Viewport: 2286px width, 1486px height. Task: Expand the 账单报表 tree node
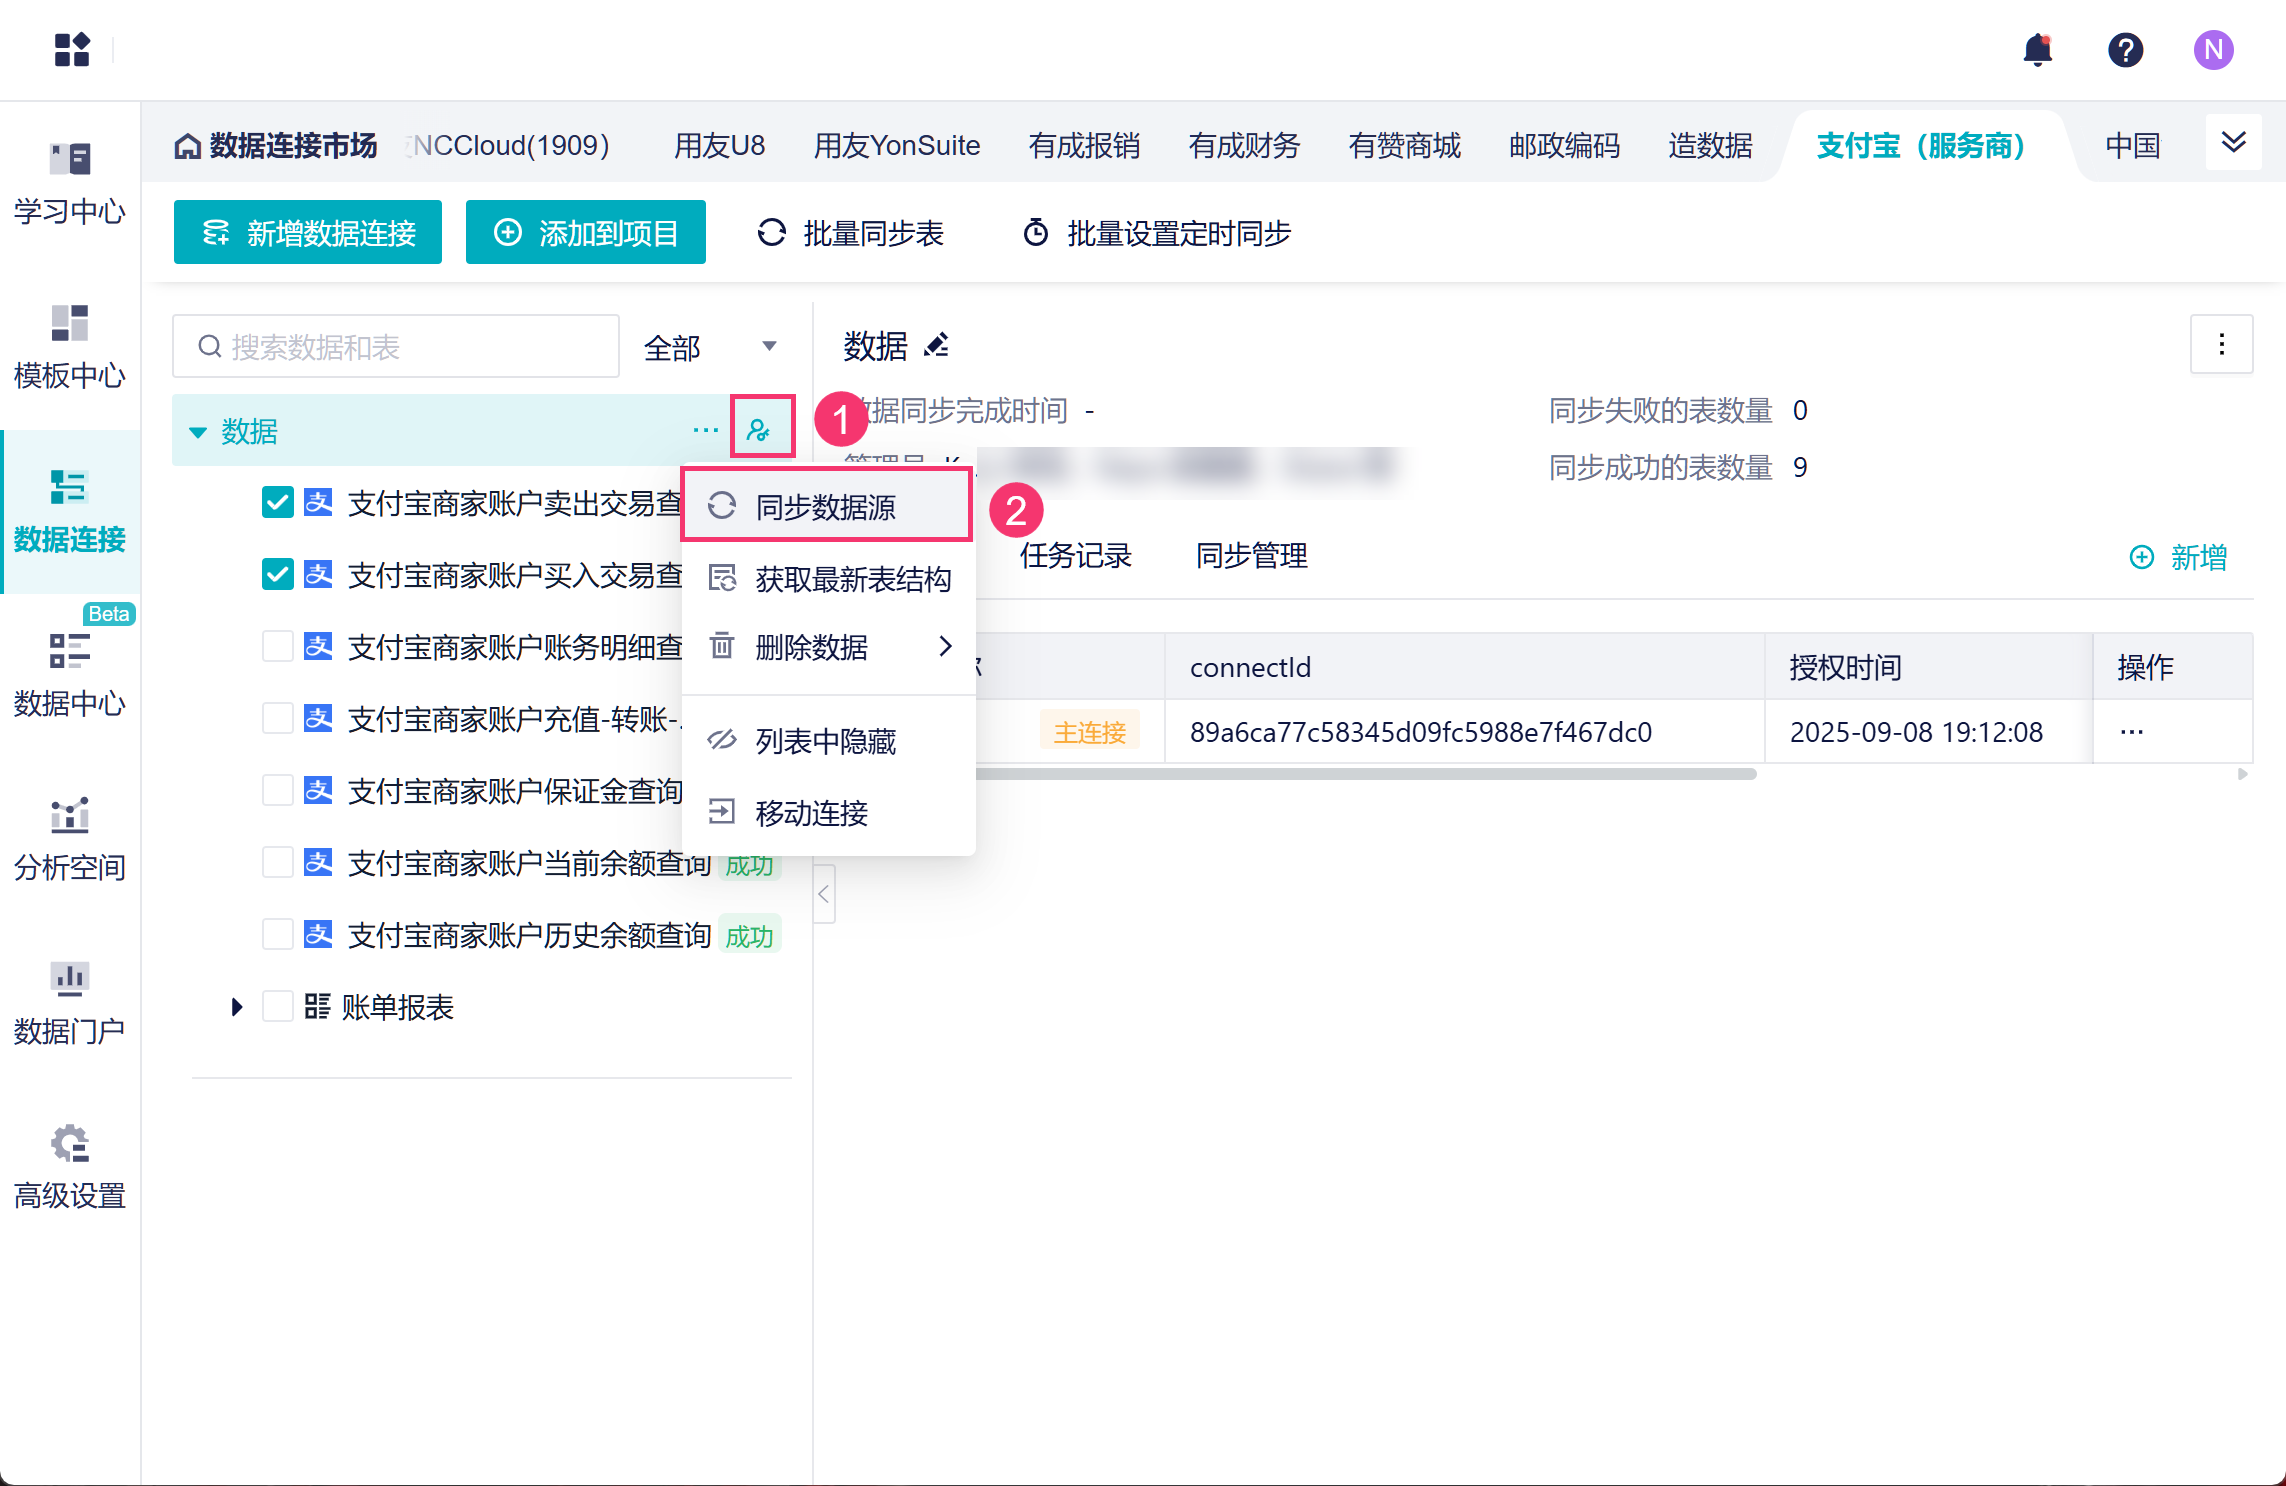pyautogui.click(x=237, y=1006)
